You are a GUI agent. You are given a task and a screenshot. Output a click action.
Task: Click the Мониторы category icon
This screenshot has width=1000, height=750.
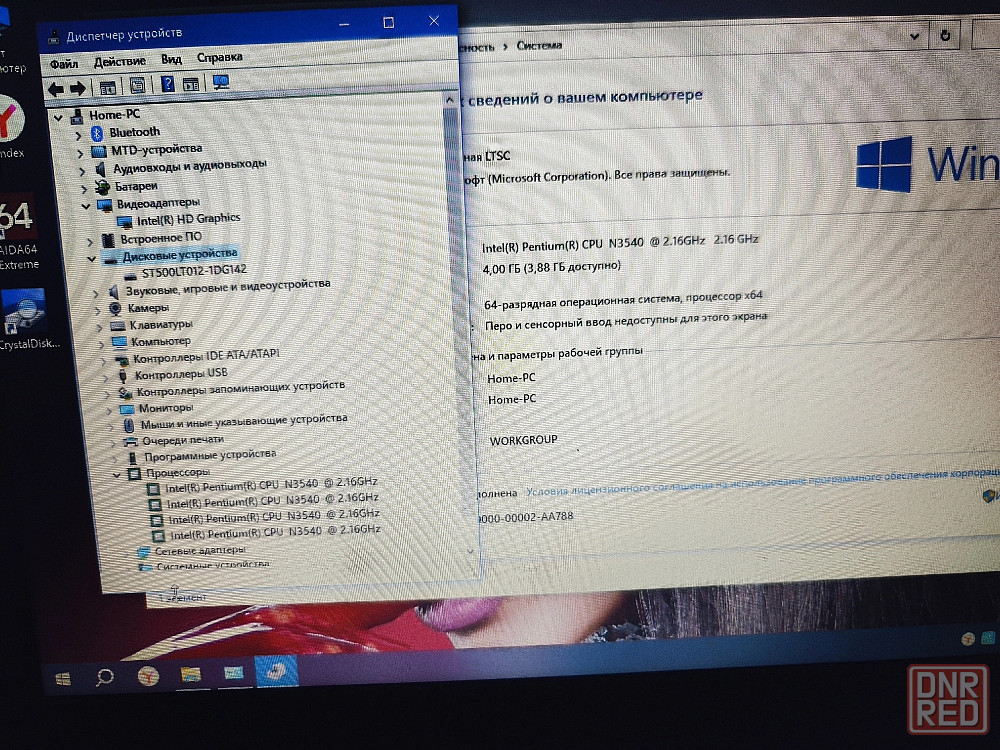coord(126,409)
